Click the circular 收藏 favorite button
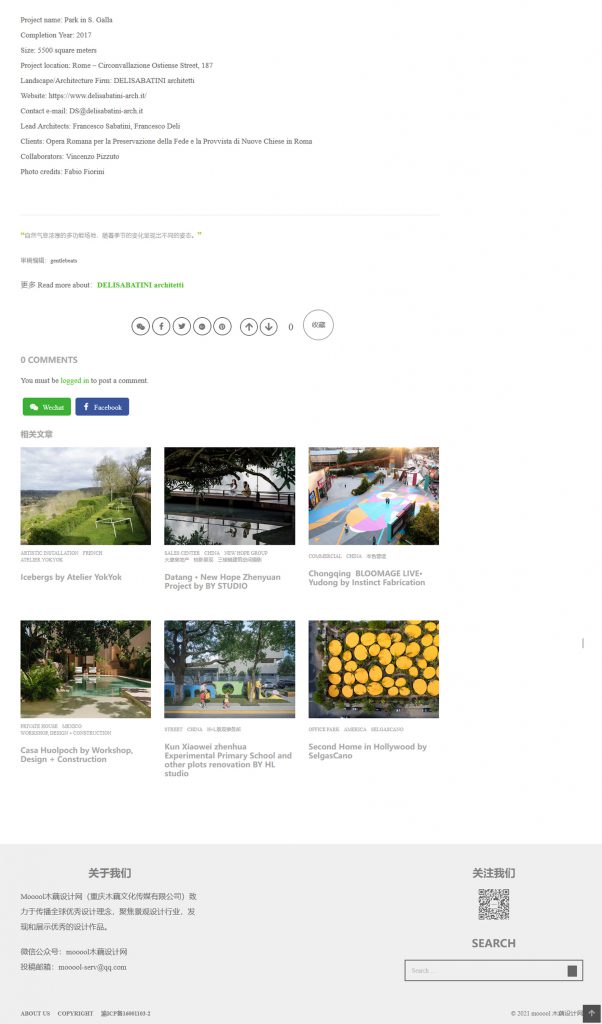This screenshot has height=1024, width=602. pyautogui.click(x=318, y=325)
